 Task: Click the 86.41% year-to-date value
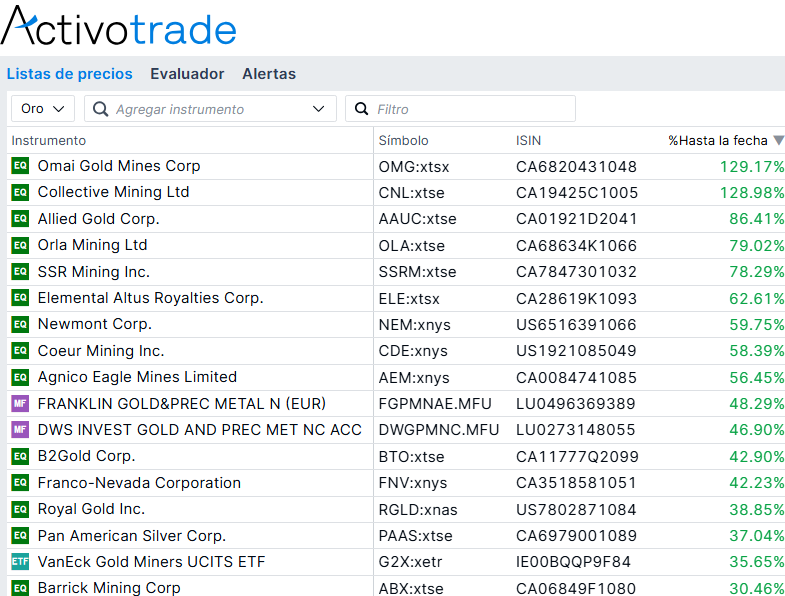coord(757,219)
